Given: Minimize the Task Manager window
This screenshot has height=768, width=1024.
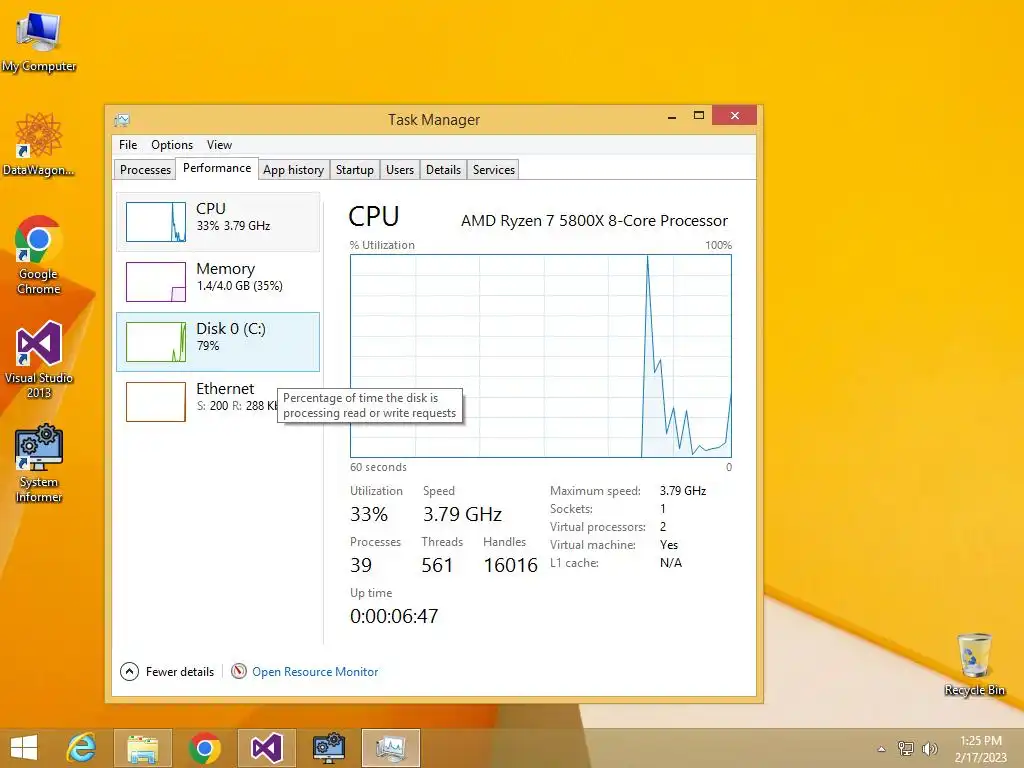Looking at the screenshot, I should [x=672, y=116].
